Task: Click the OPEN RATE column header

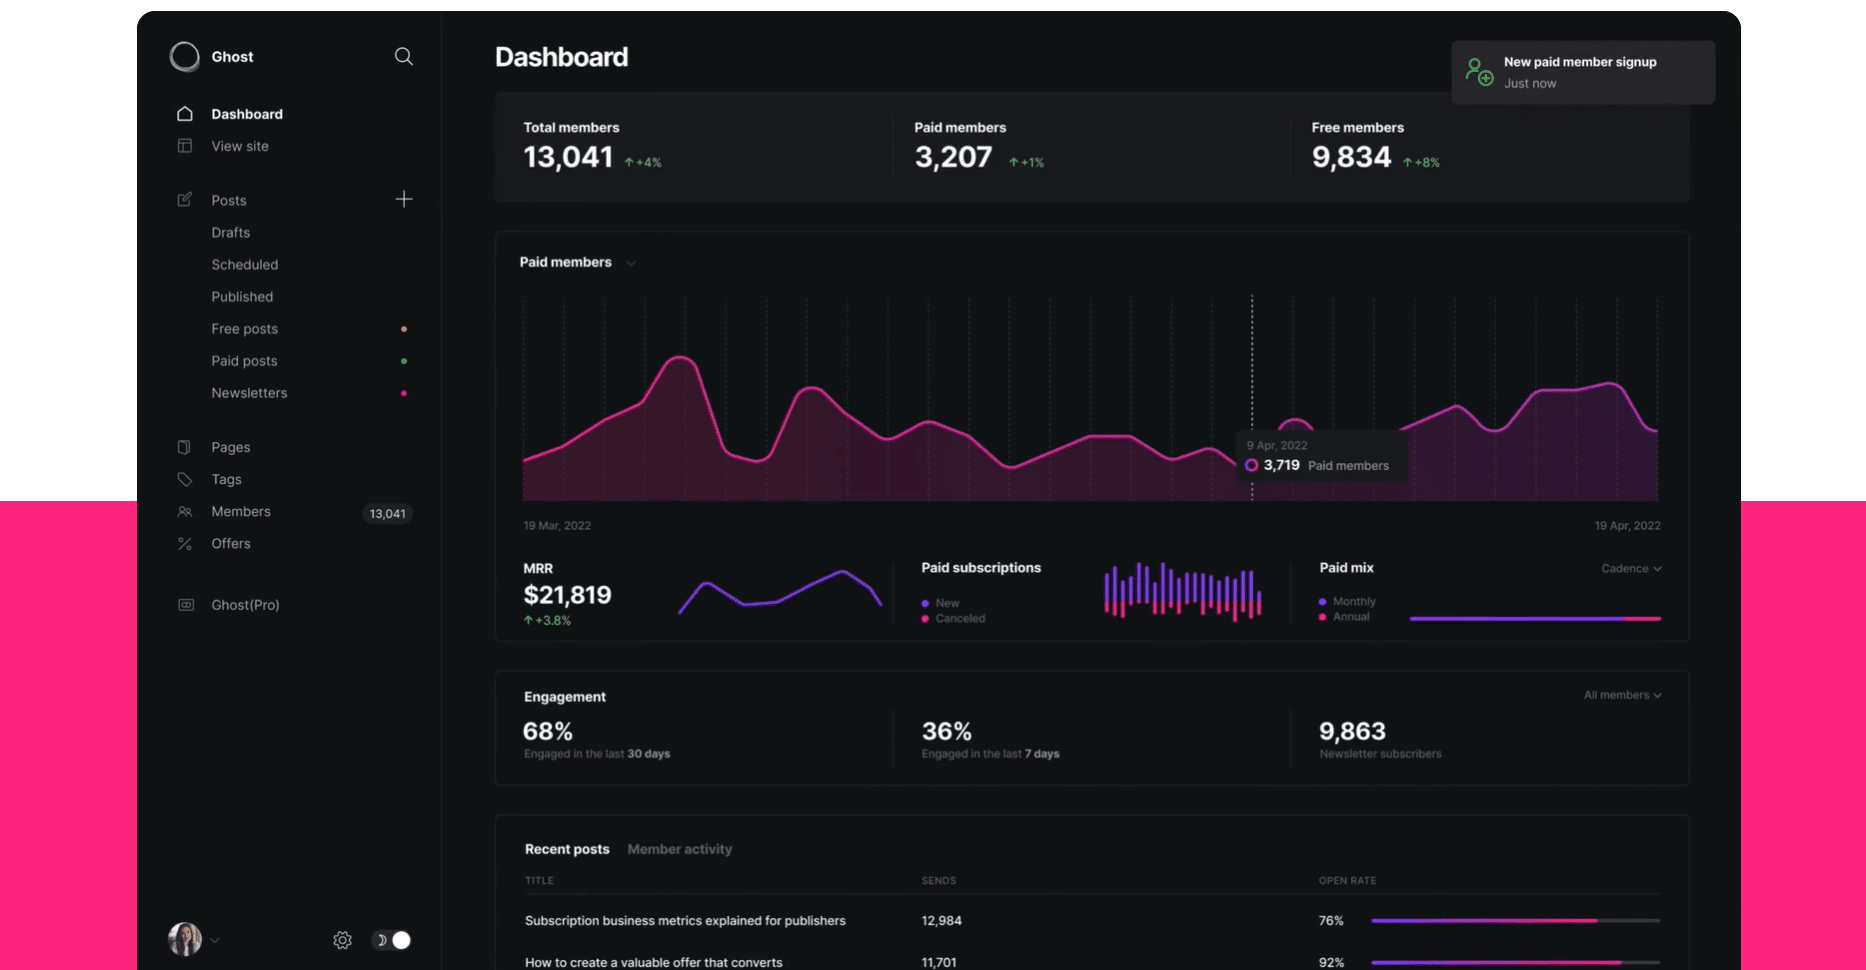Action: 1347,881
